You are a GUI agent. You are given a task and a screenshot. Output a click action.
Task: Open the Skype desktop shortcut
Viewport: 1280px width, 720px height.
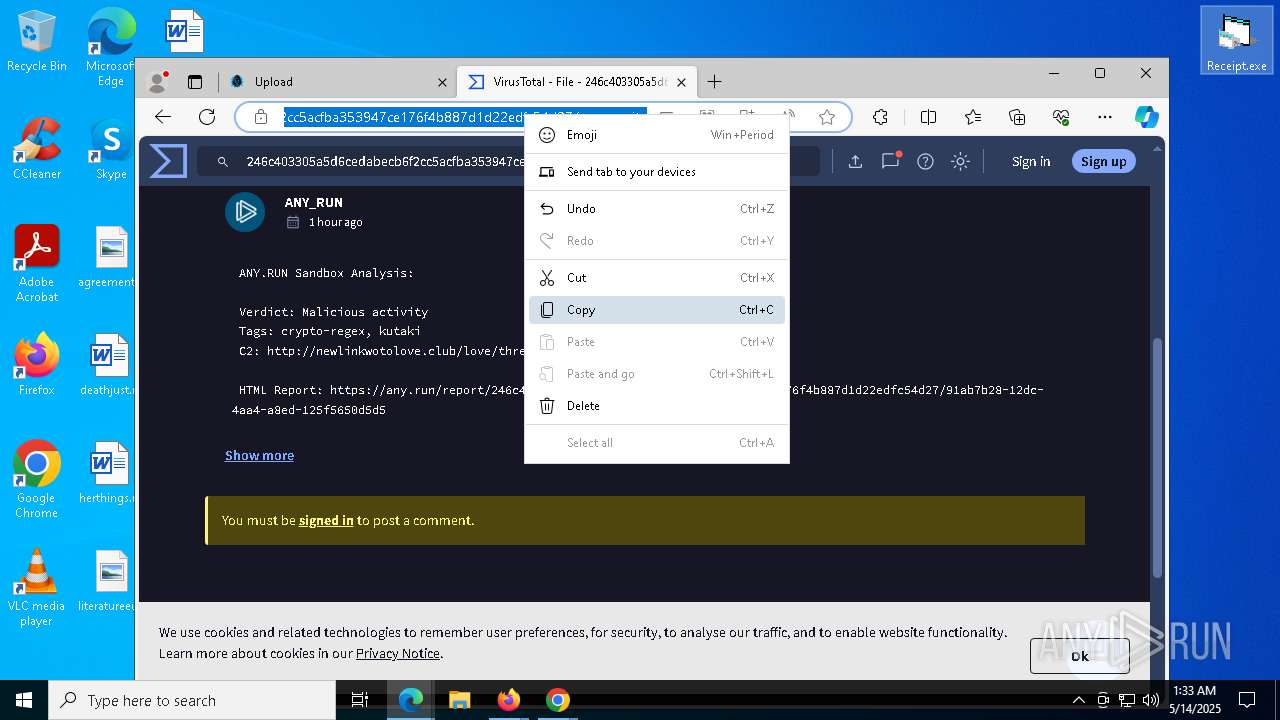[x=110, y=148]
